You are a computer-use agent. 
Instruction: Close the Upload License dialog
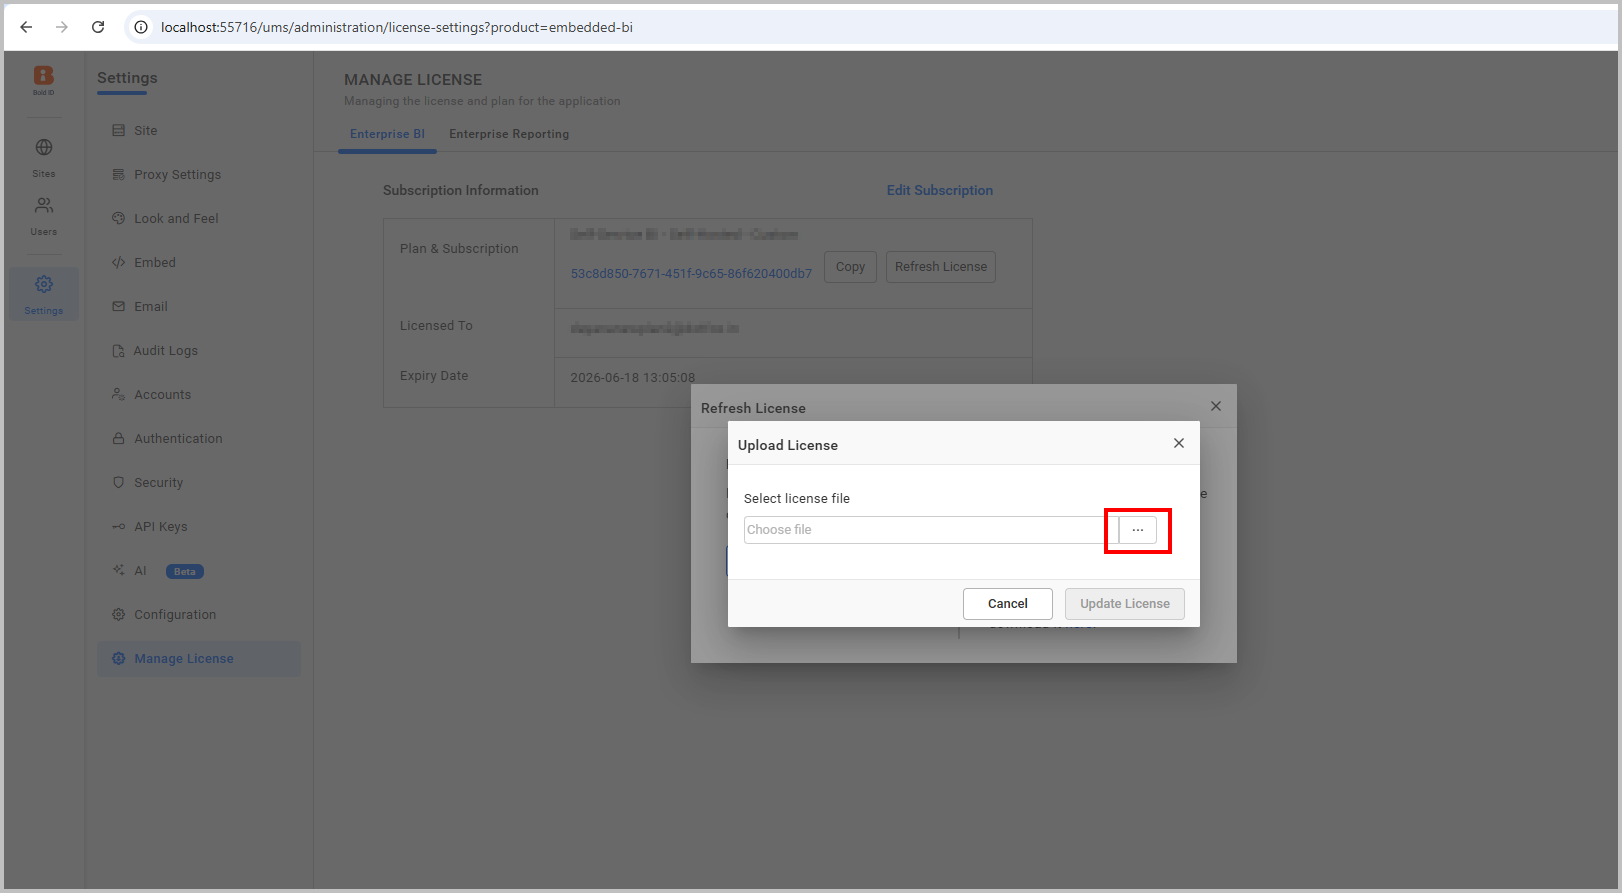click(x=1179, y=443)
